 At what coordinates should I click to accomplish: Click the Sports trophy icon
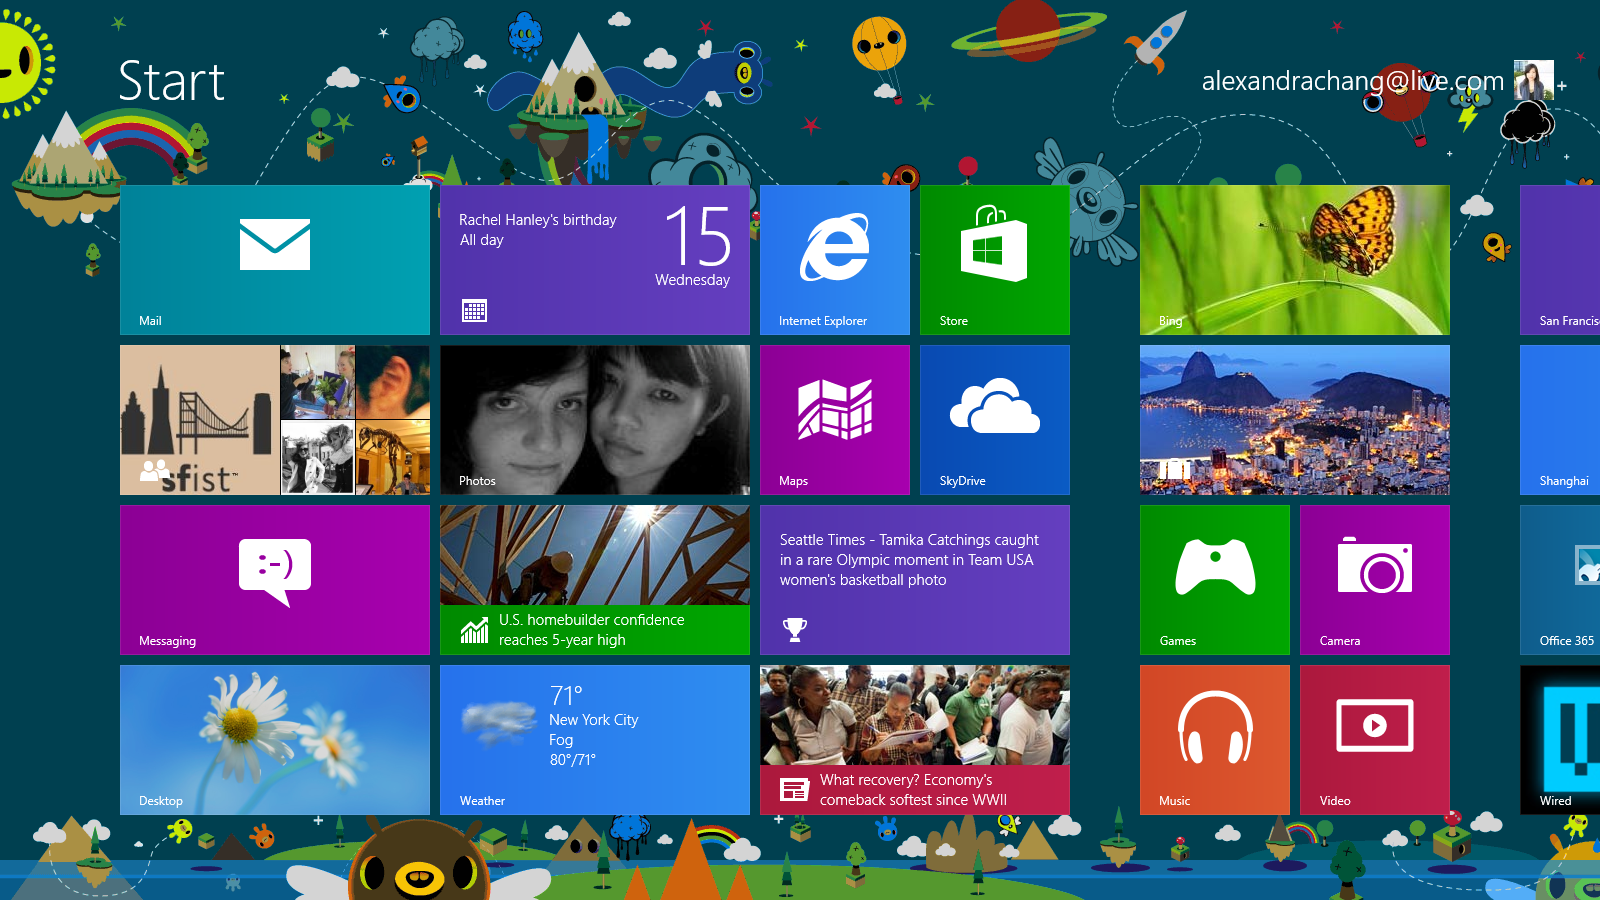(x=795, y=629)
